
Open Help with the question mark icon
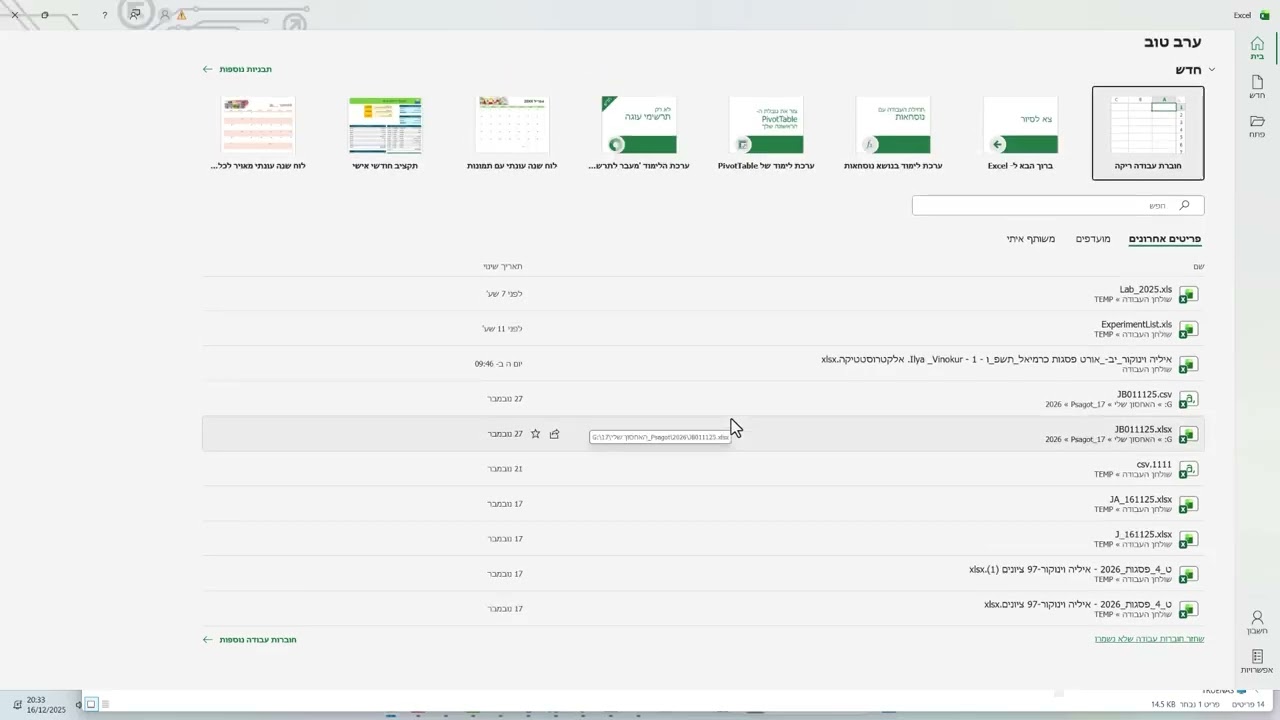[105, 15]
